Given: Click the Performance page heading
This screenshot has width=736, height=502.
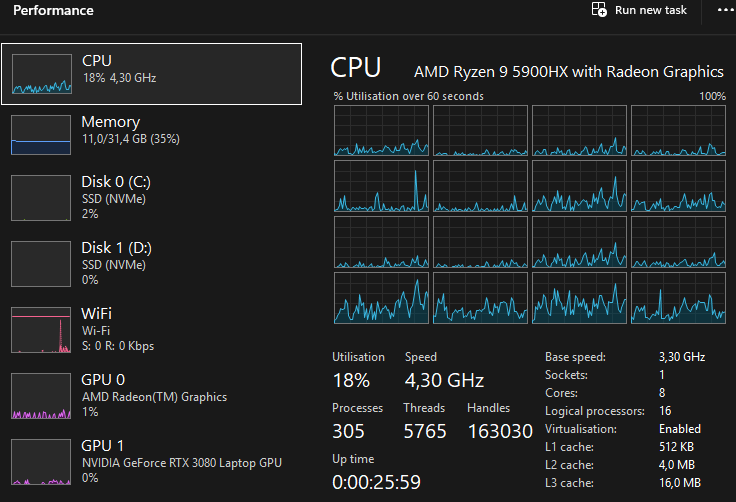Looking at the screenshot, I should [53, 11].
